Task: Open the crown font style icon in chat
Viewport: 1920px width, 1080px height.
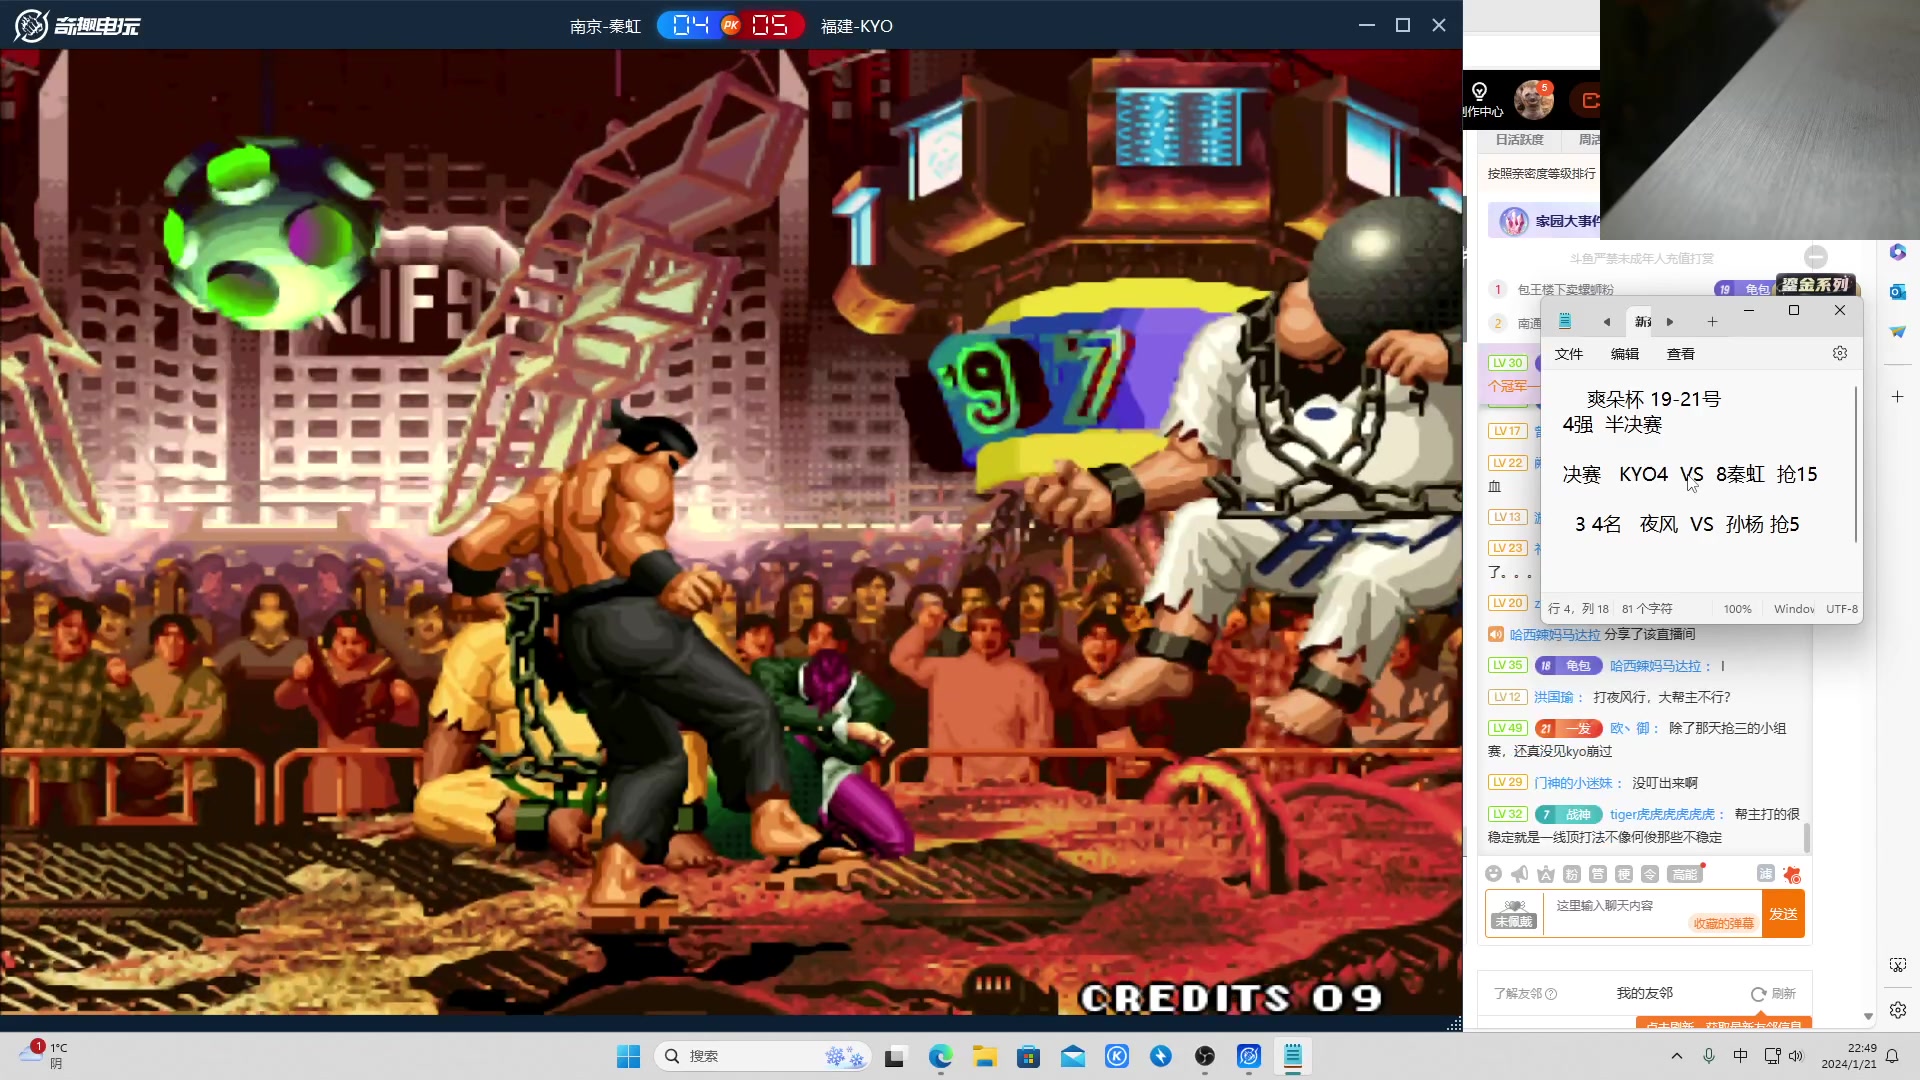Action: (1546, 874)
